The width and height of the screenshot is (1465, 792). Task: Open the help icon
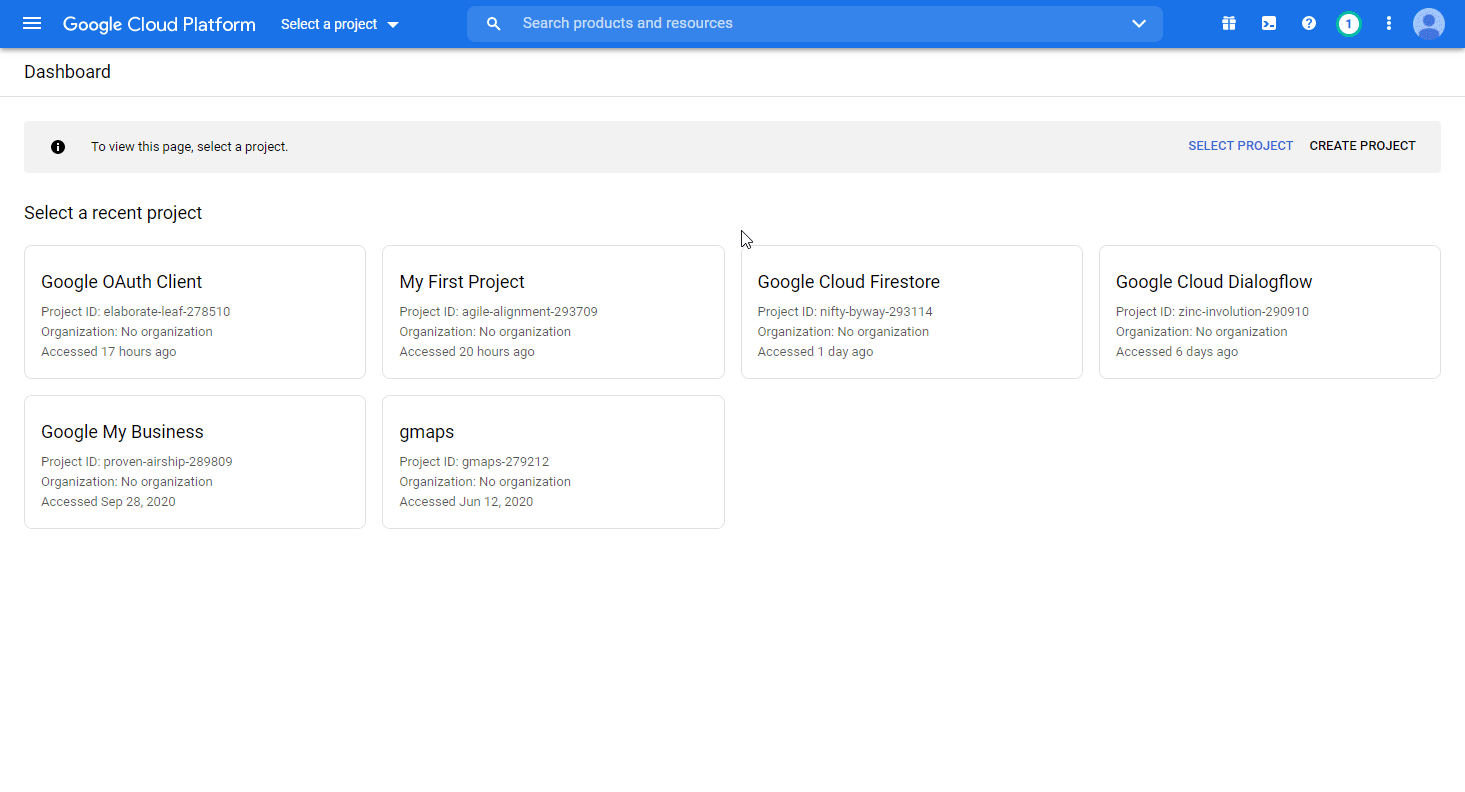point(1308,23)
